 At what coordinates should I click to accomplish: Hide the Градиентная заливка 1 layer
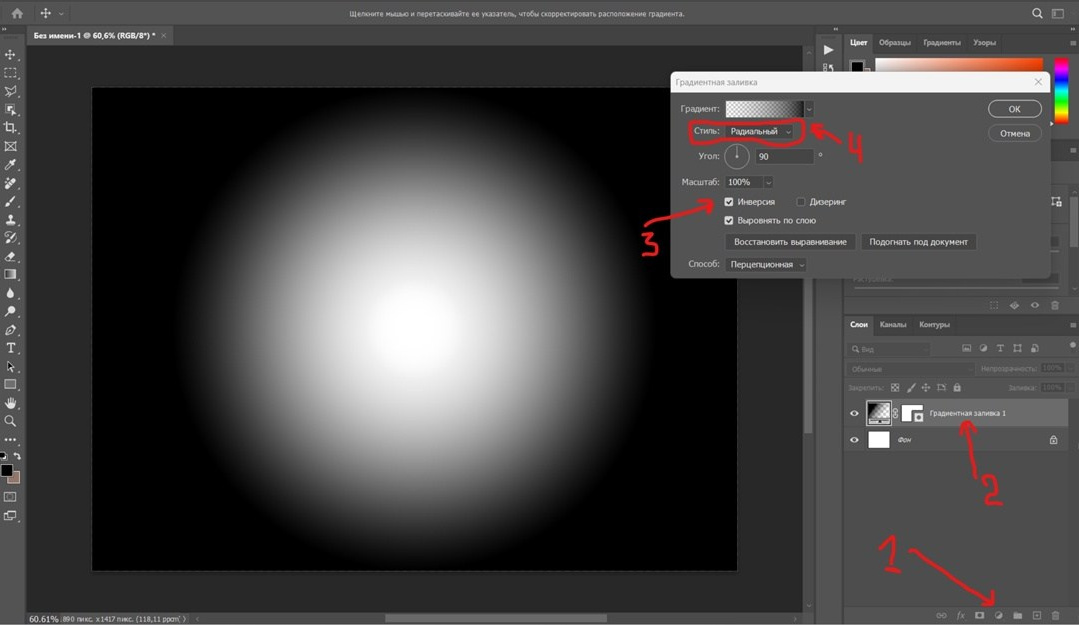854,413
